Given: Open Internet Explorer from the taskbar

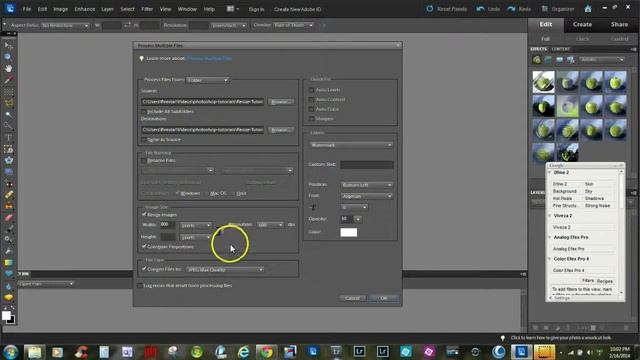Looking at the screenshot, I should (x=243, y=351).
